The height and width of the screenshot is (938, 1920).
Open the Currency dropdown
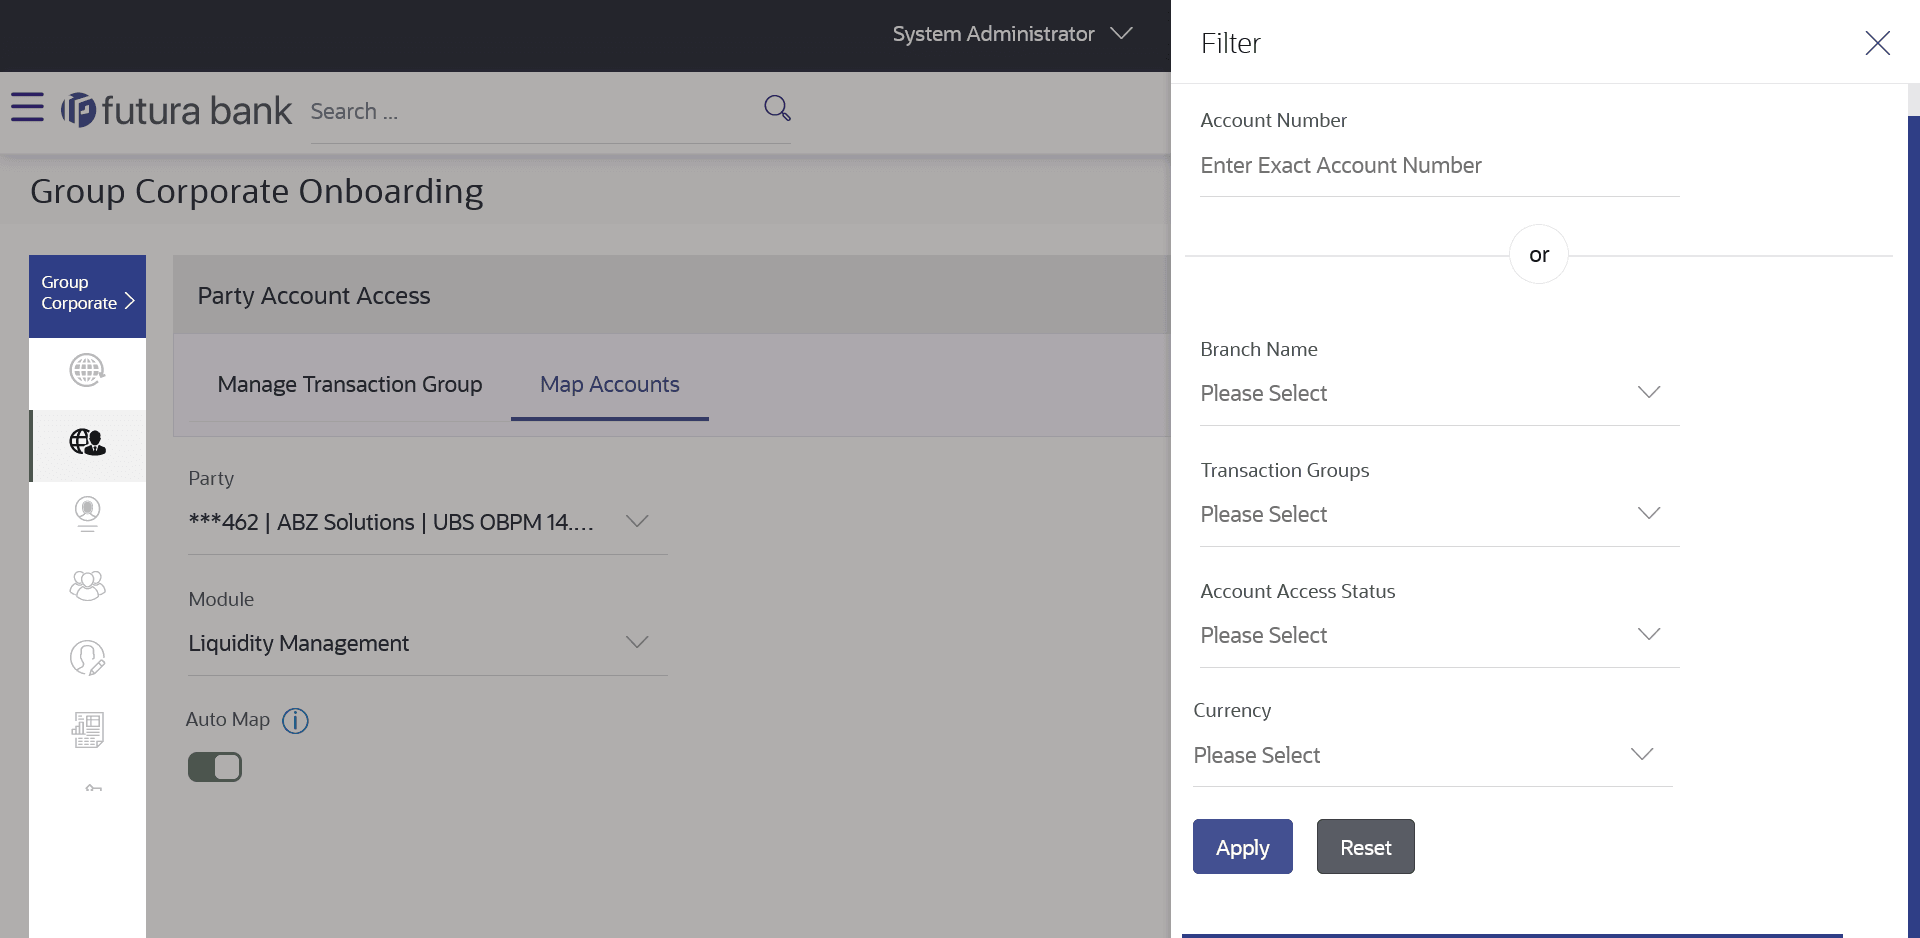click(x=1433, y=756)
